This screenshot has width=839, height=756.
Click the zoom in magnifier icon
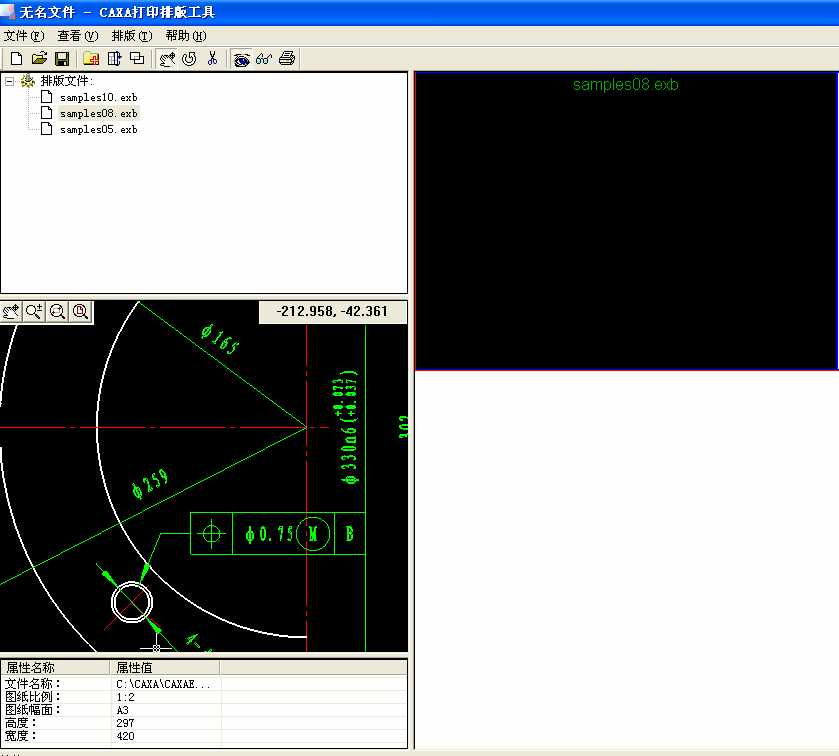click(34, 311)
